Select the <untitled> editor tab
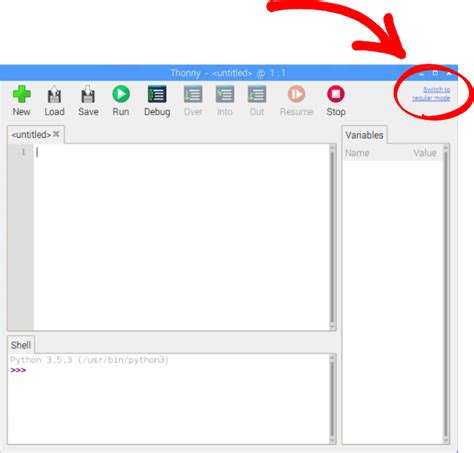 (31, 135)
